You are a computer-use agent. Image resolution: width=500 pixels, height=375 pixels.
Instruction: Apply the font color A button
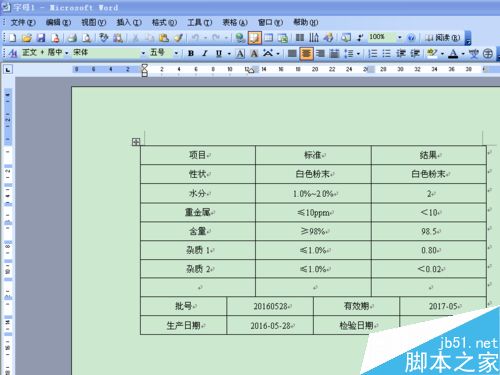453,53
